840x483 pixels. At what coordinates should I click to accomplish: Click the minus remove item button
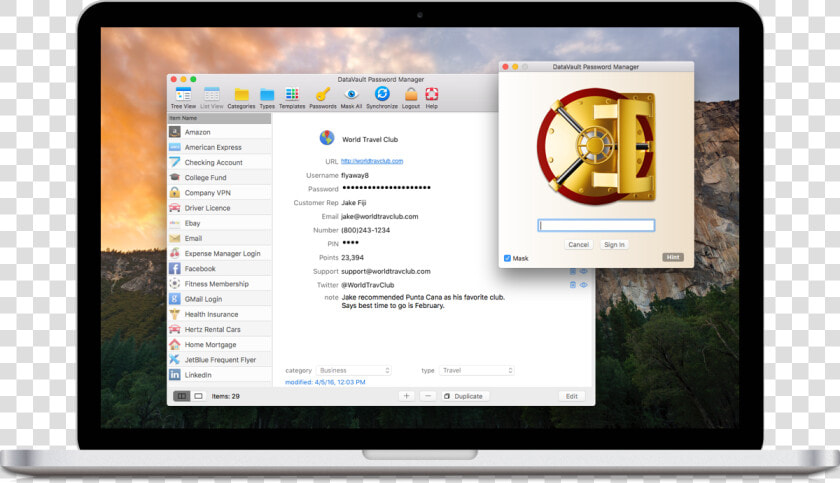point(428,396)
